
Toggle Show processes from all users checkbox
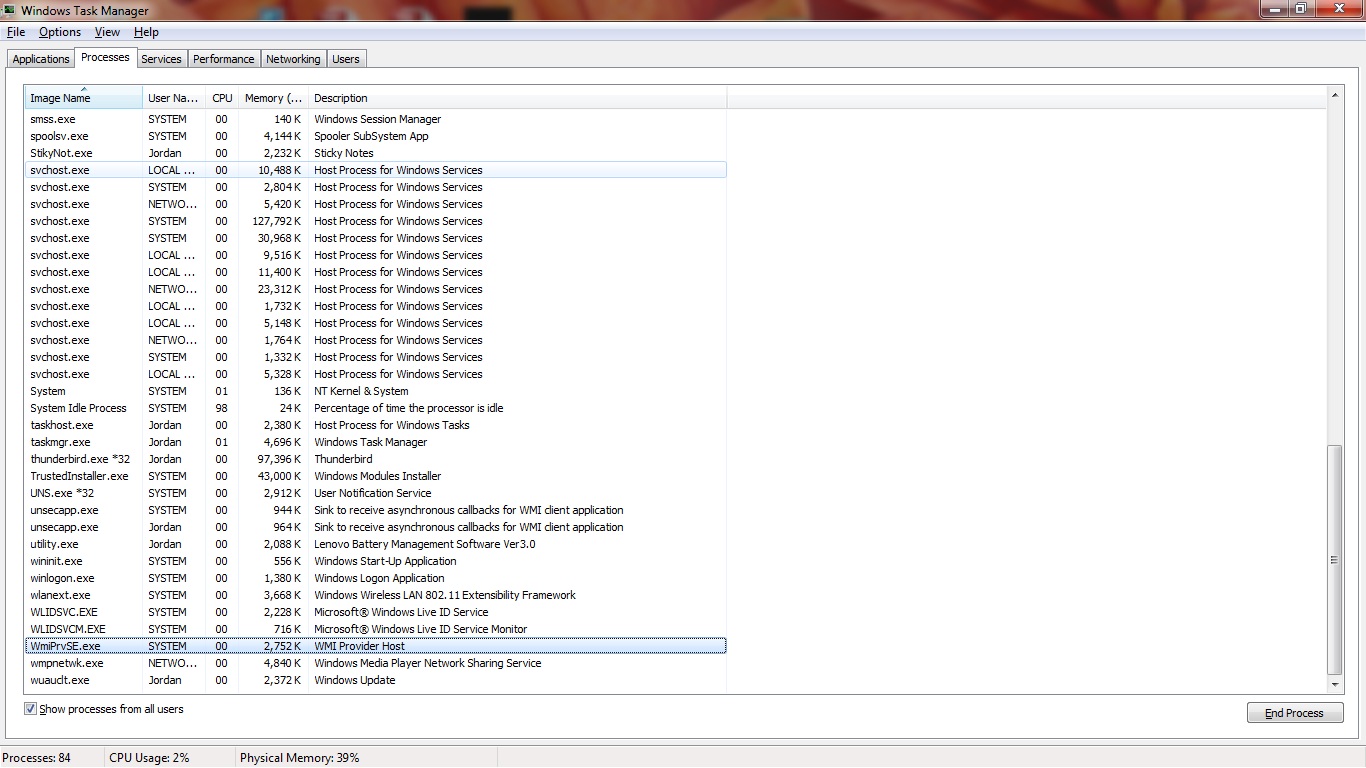click(x=30, y=709)
